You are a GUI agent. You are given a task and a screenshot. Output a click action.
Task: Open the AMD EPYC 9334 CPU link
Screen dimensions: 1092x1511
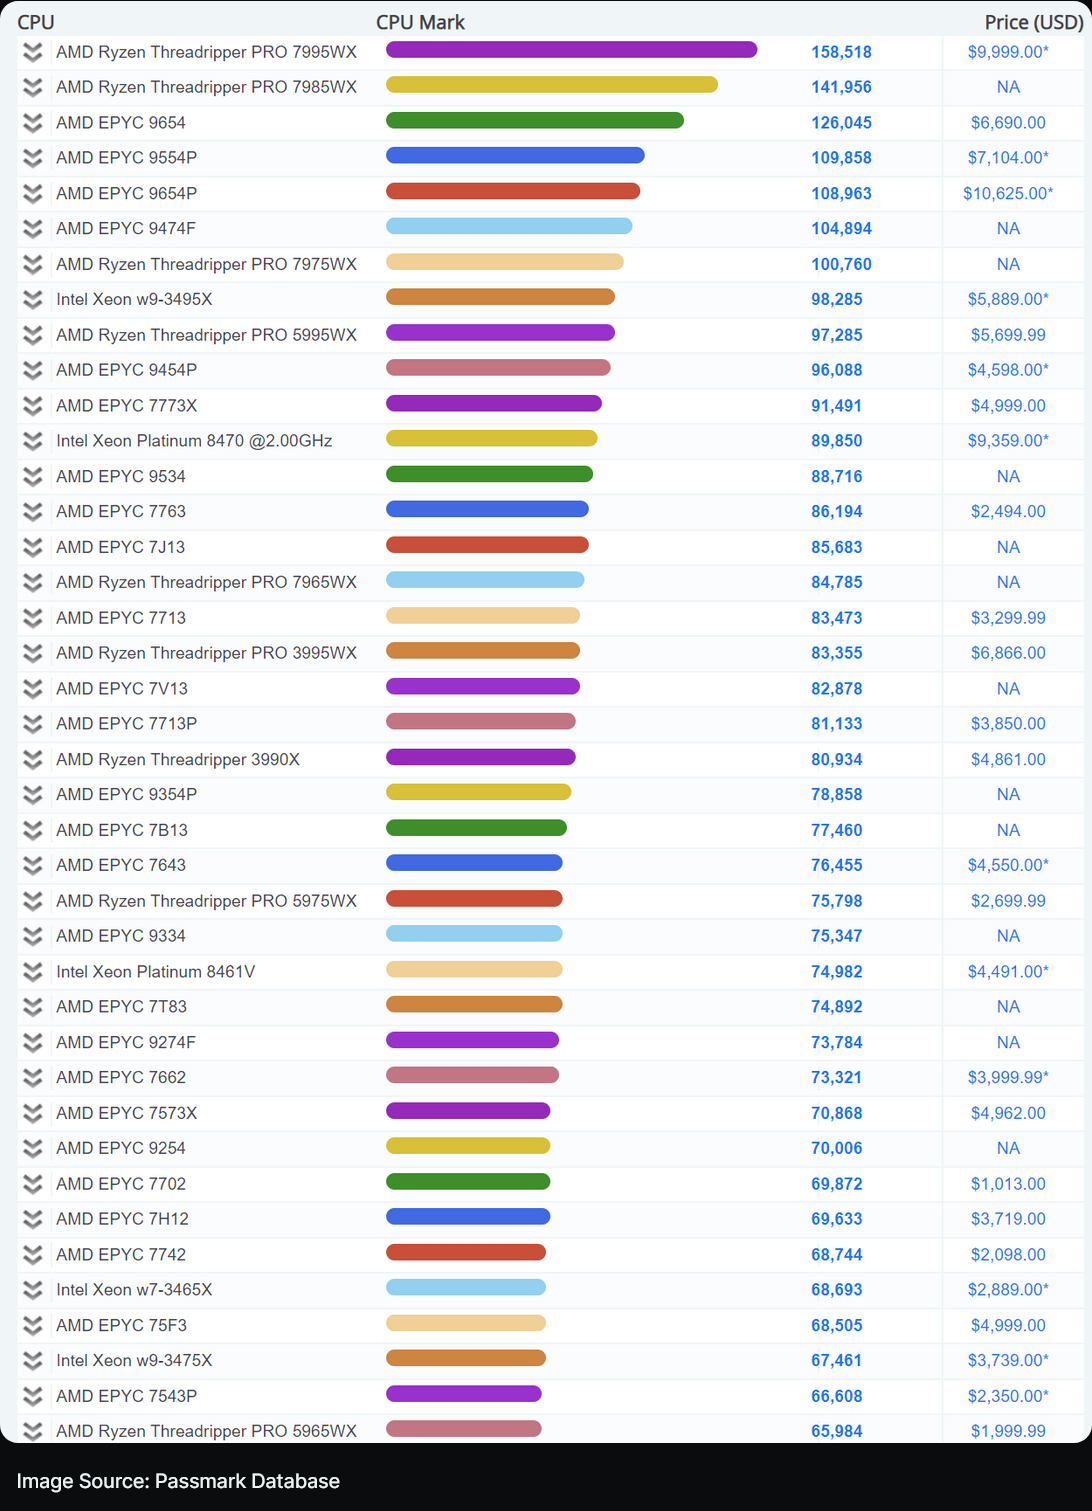(x=121, y=936)
